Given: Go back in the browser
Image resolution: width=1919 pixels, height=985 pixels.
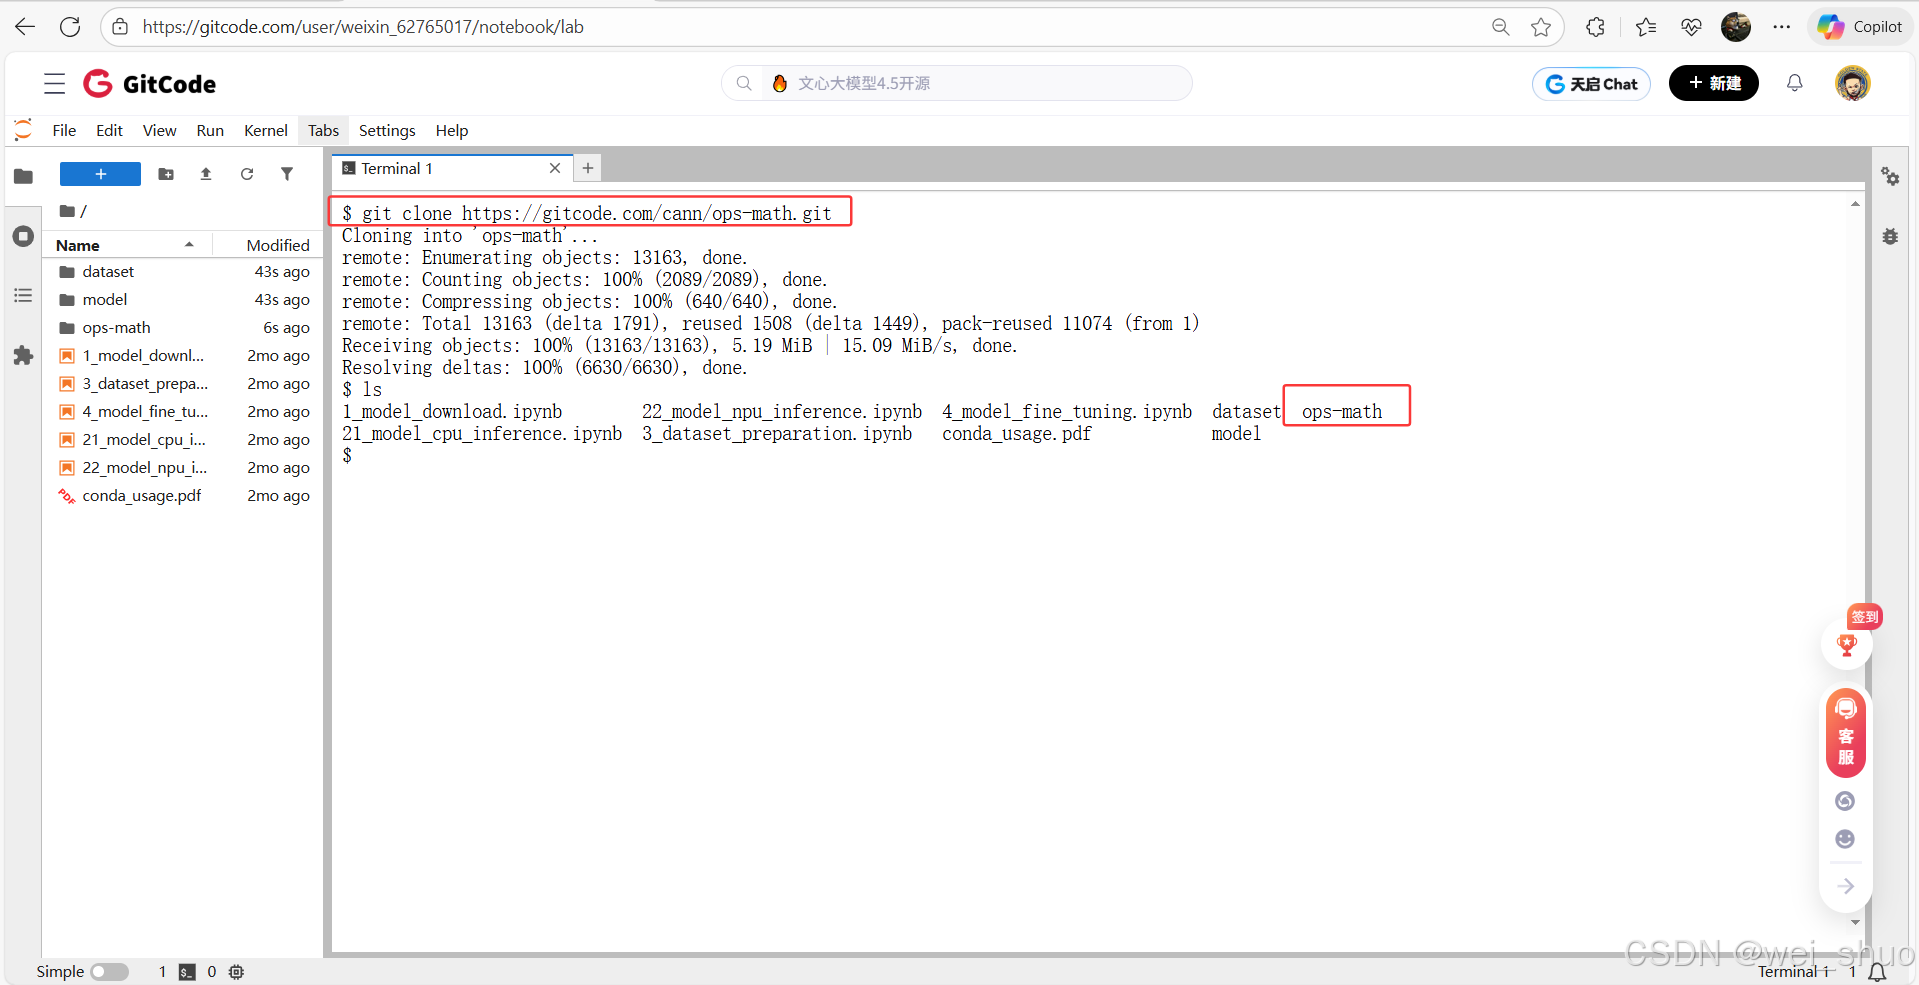Looking at the screenshot, I should coord(25,27).
